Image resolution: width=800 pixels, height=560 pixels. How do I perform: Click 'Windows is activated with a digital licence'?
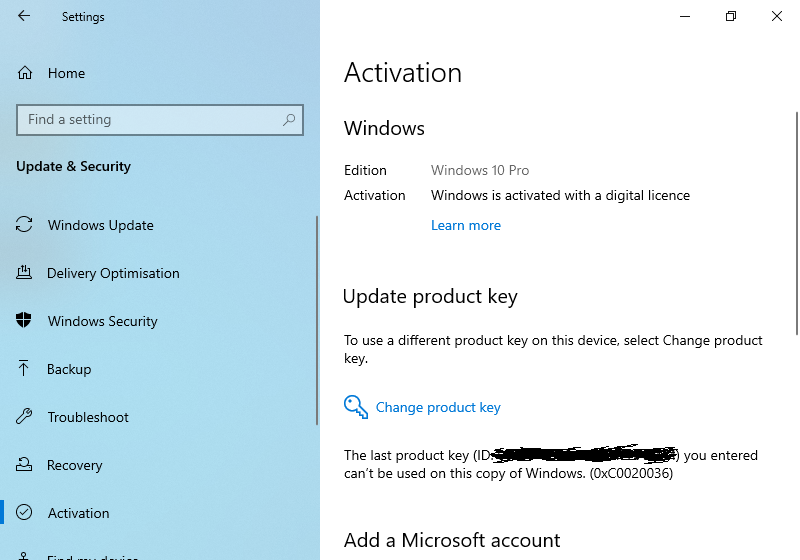[x=560, y=195]
